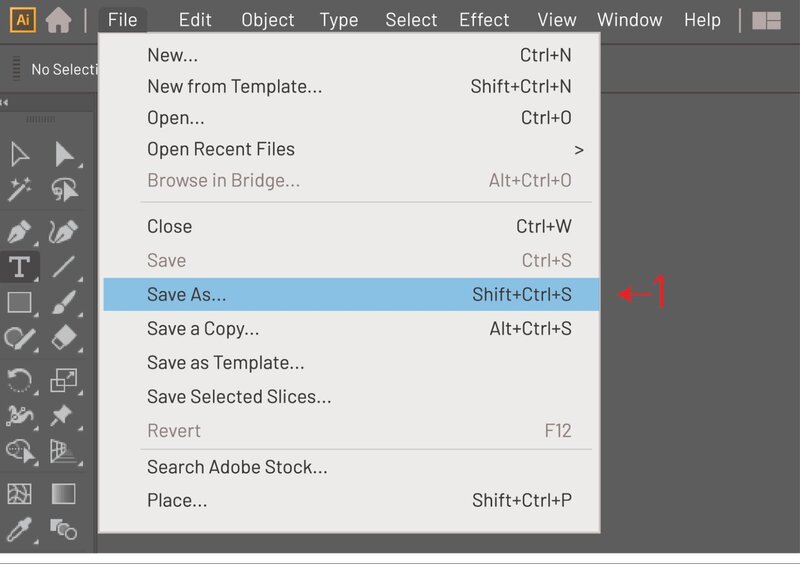The height and width of the screenshot is (564, 800).
Task: Select the Line Segment tool
Action: (x=64, y=266)
